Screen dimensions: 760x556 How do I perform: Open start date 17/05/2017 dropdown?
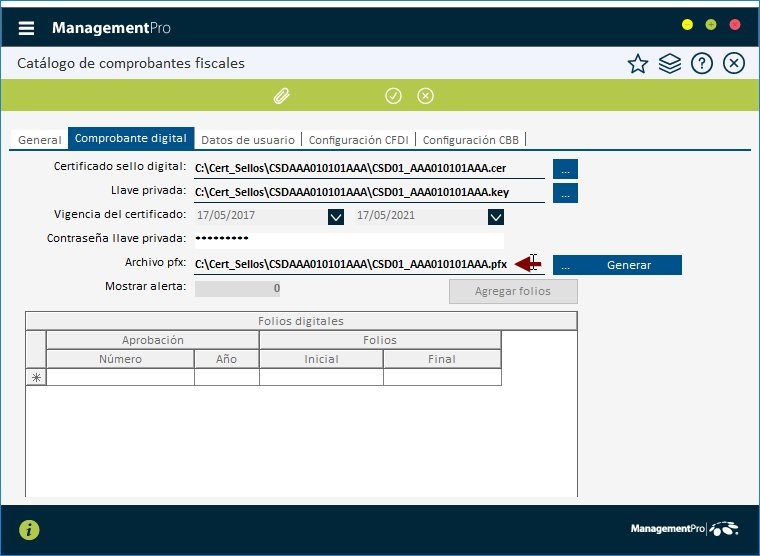(x=336, y=217)
